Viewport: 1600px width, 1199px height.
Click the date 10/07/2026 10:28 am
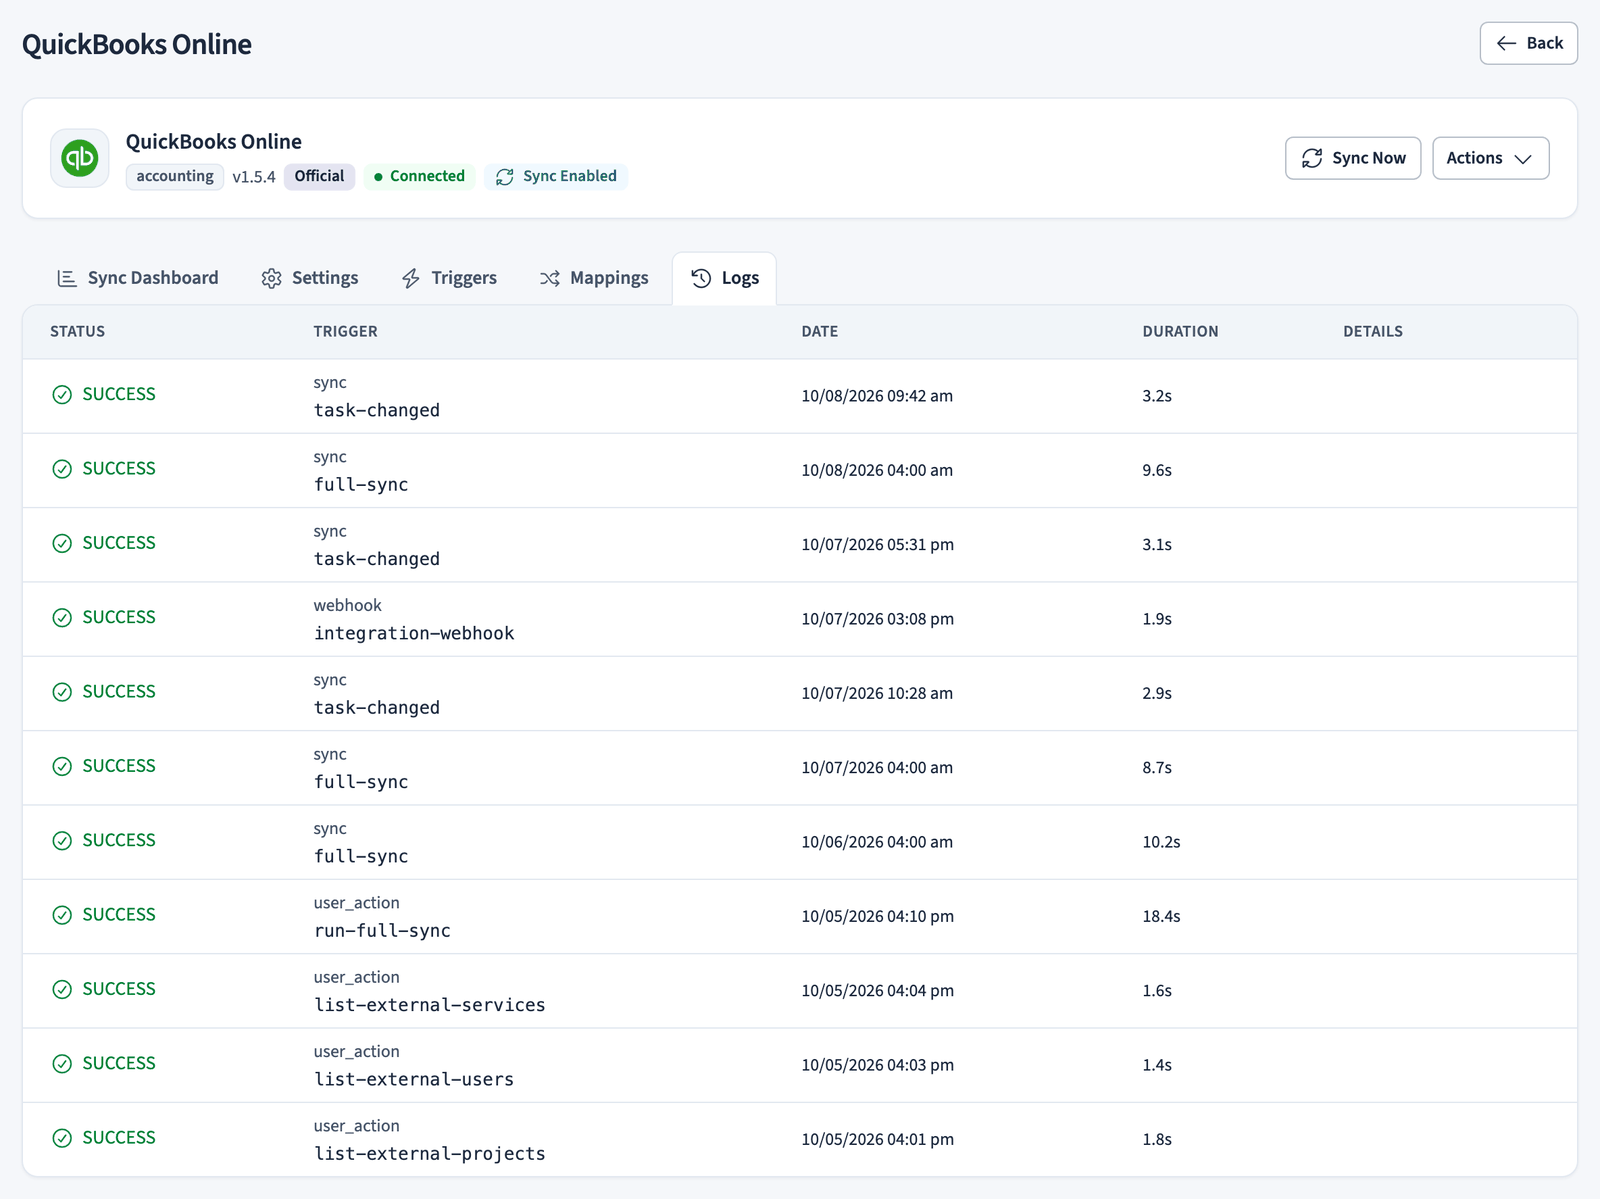[877, 694]
